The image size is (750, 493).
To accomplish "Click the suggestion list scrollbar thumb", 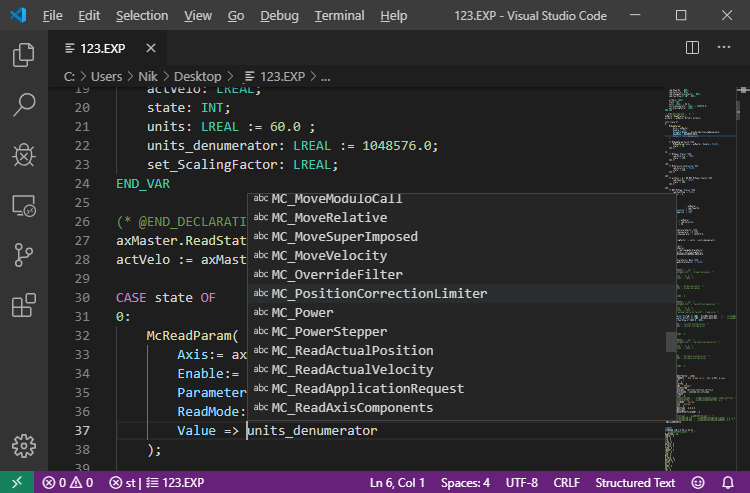I will (x=671, y=341).
